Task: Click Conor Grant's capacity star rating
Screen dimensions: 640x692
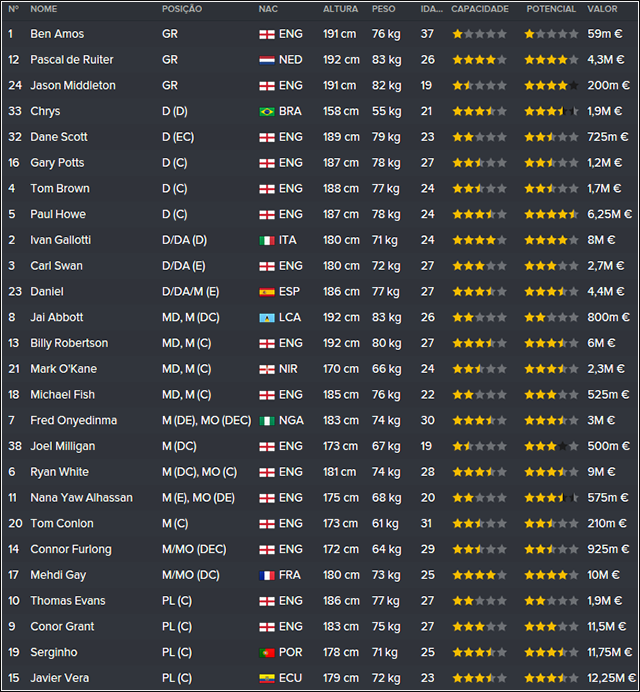Action: click(479, 627)
